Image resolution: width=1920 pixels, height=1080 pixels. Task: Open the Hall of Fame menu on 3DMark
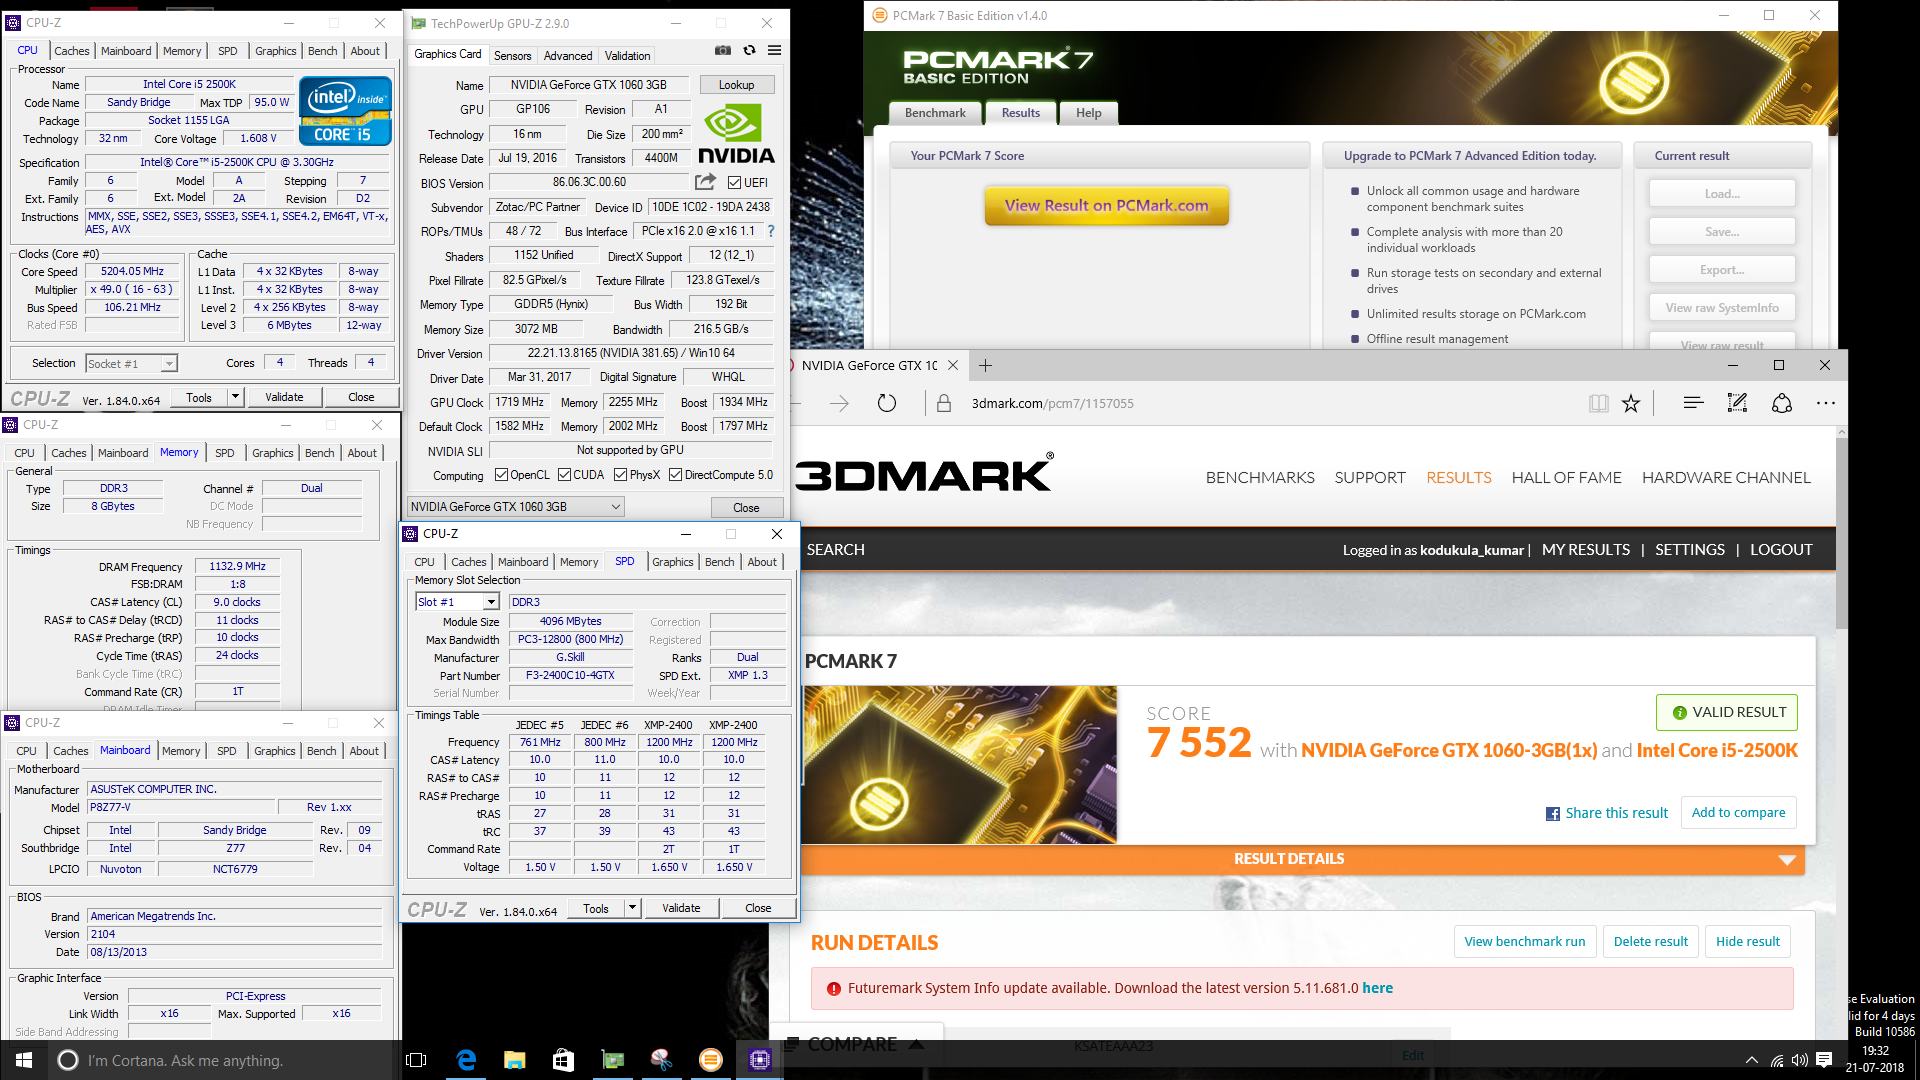(x=1566, y=478)
